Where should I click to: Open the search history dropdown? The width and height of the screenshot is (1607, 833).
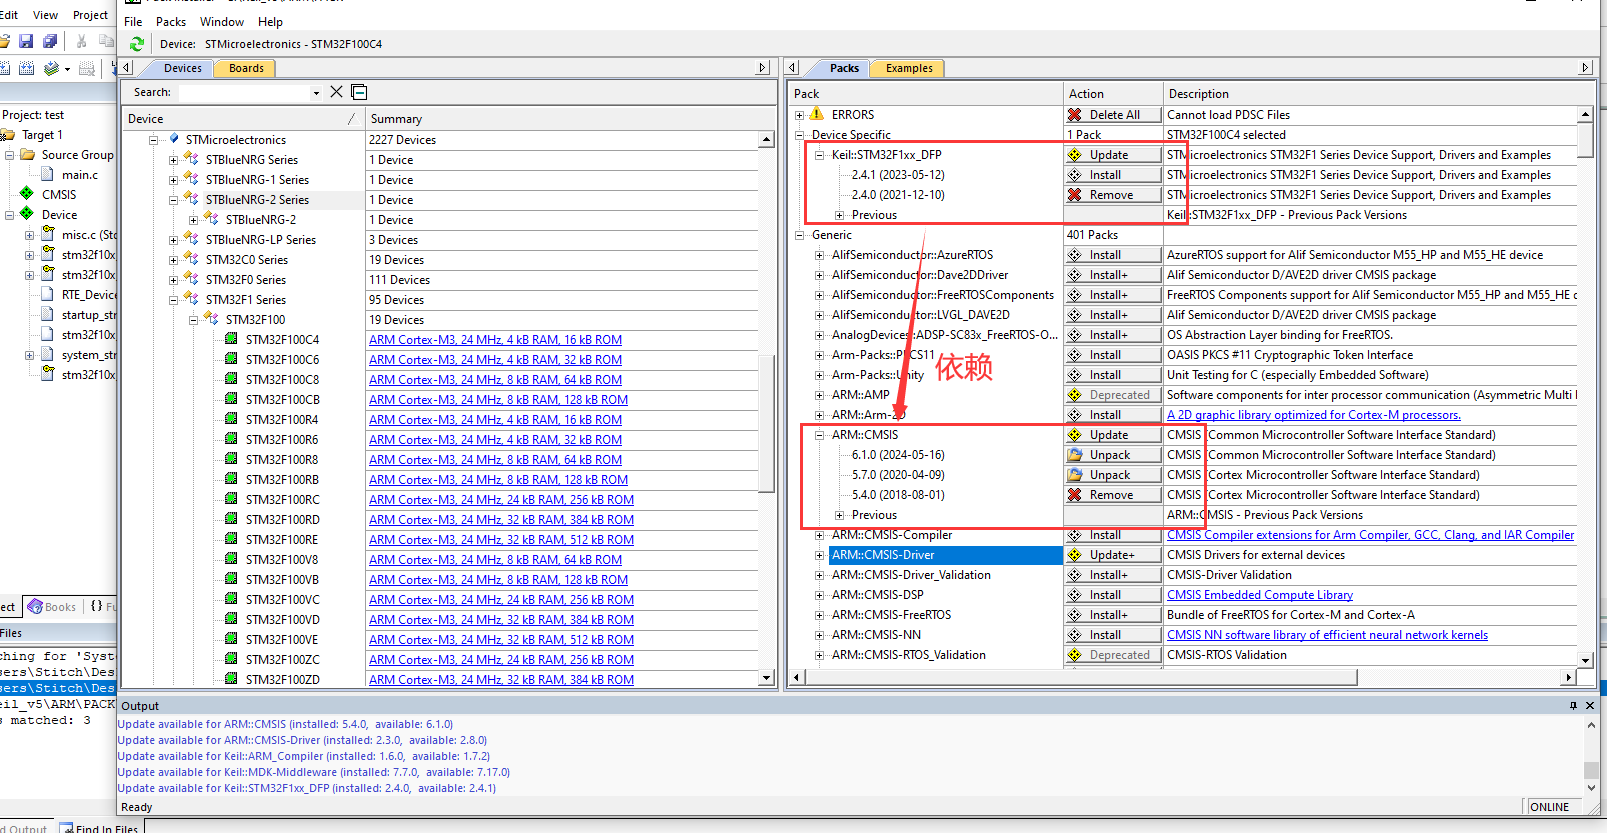click(x=316, y=93)
